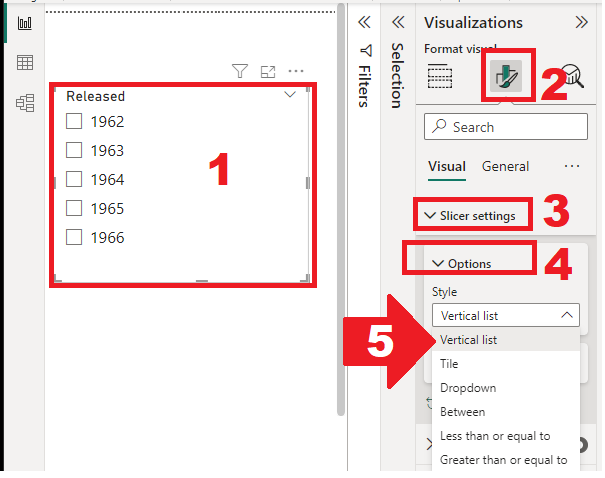Switch to the General tab
Viewport: 605px width, 478px height.
tap(505, 167)
